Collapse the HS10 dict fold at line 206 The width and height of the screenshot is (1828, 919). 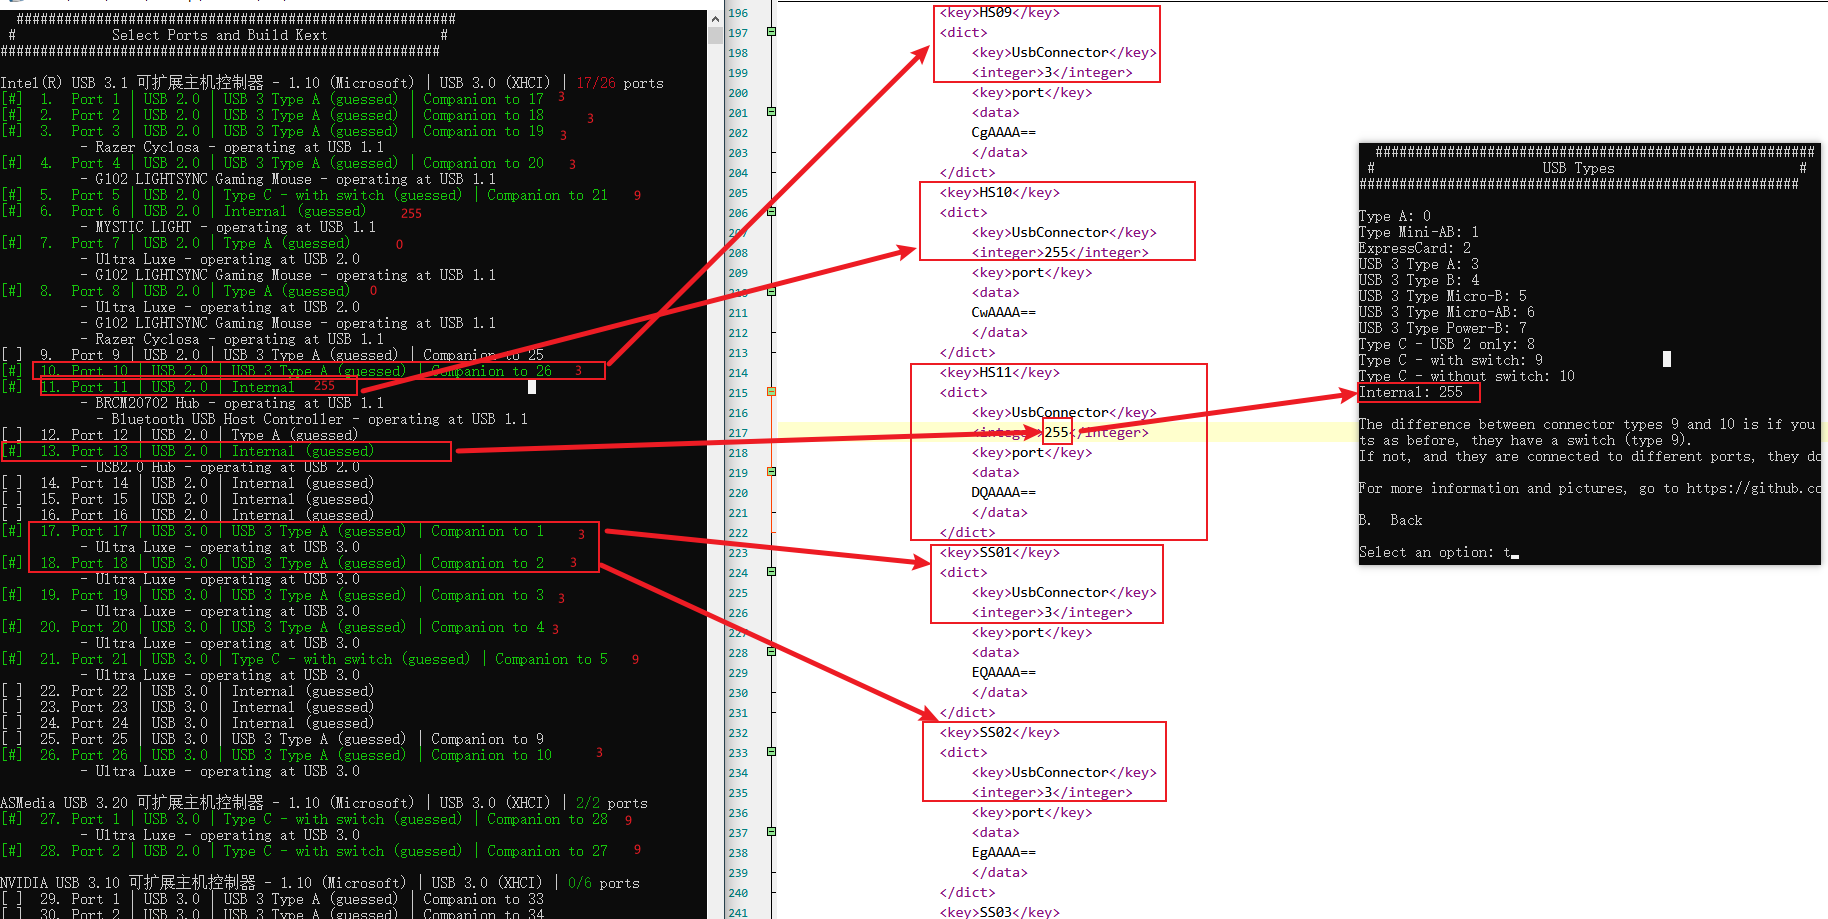(x=771, y=212)
